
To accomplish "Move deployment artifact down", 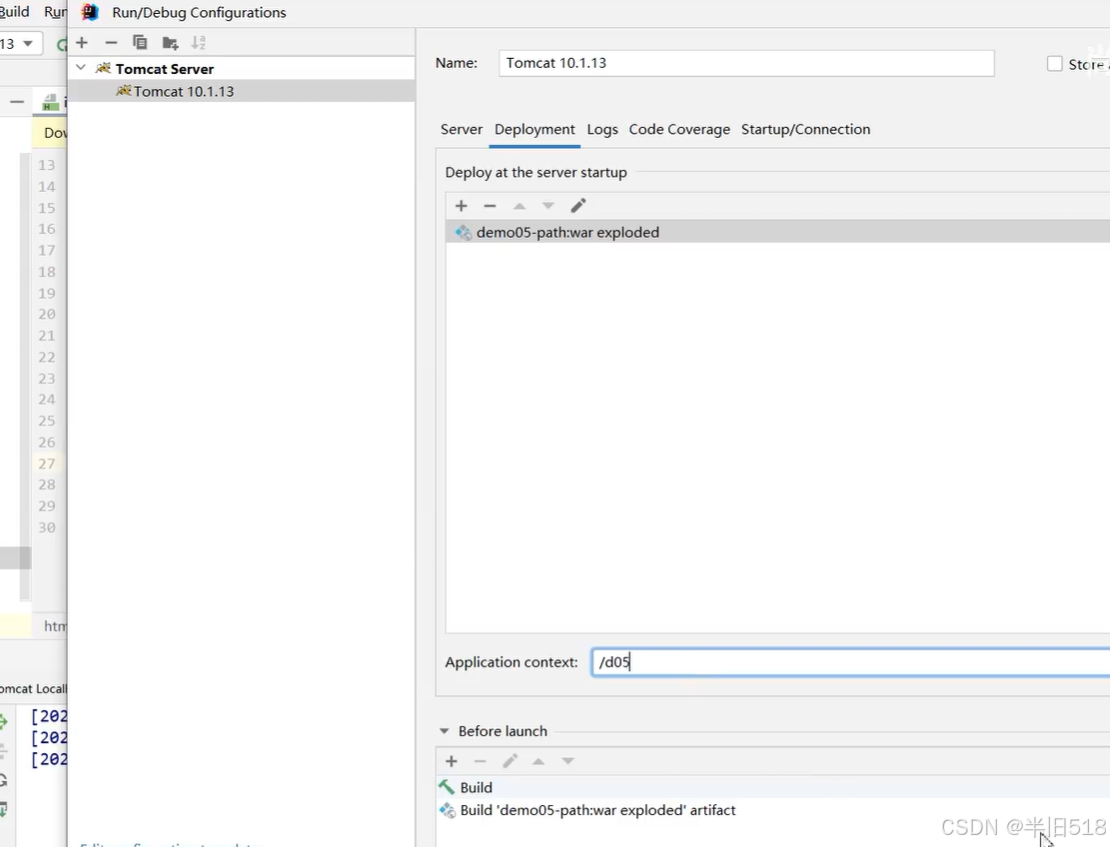I will [548, 206].
